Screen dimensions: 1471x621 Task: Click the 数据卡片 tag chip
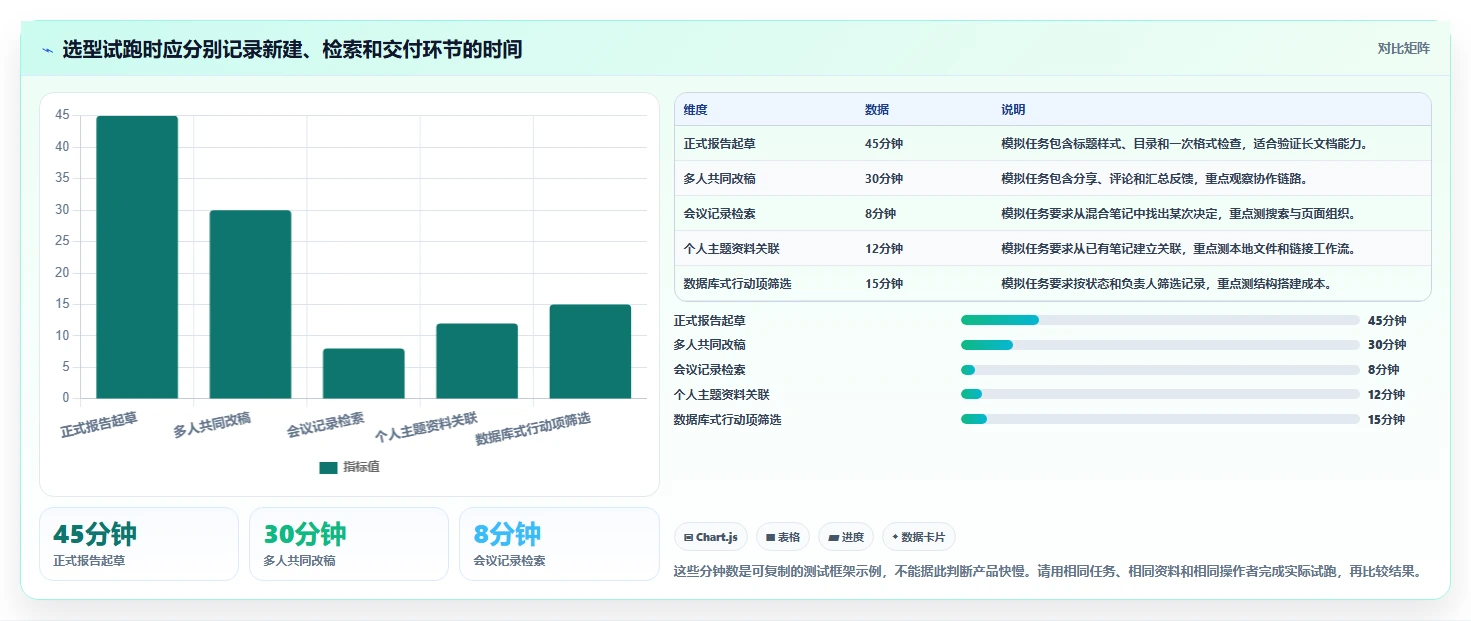click(918, 537)
